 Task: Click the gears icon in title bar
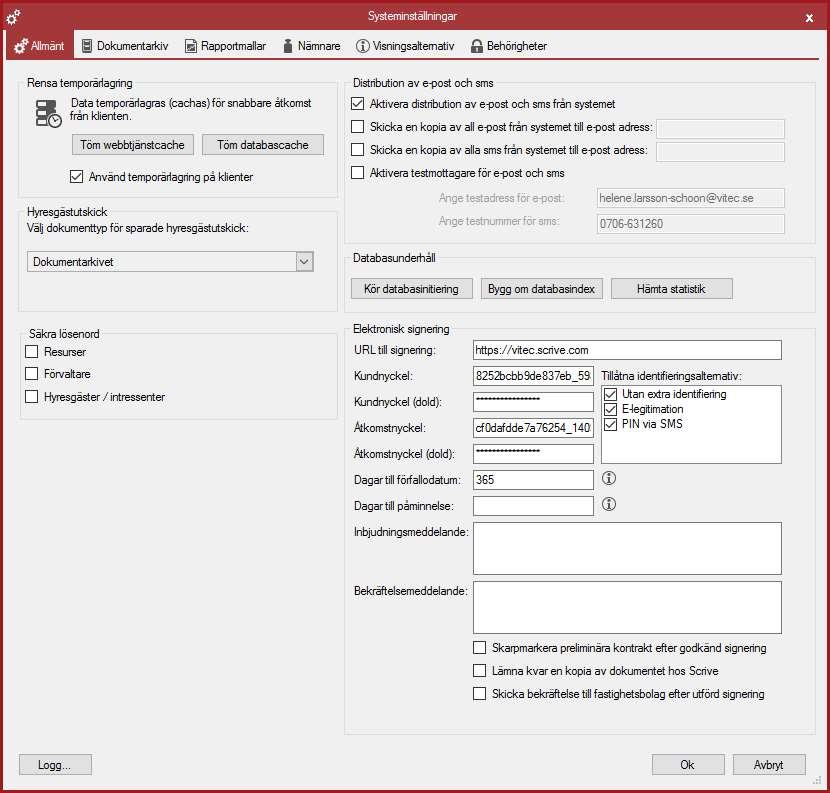coord(13,17)
